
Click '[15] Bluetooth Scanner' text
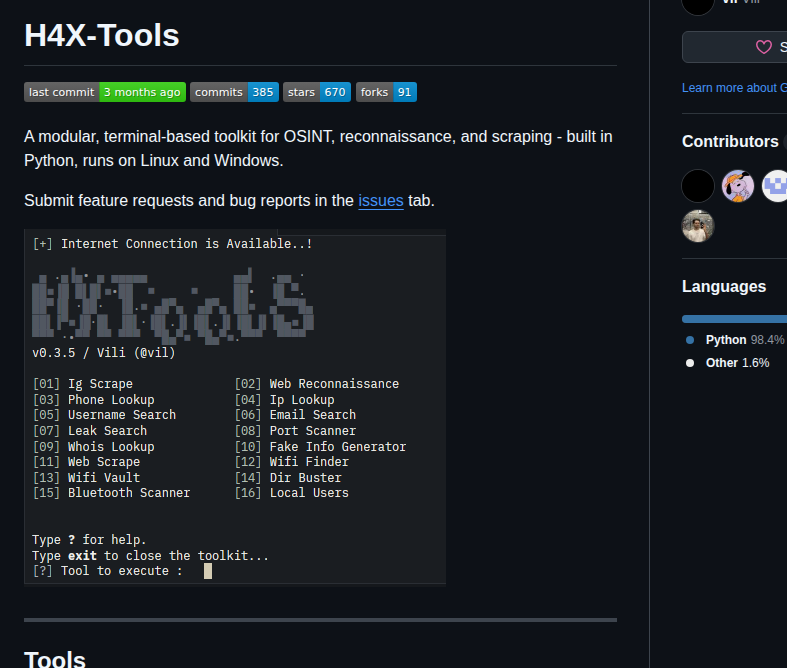(111, 493)
